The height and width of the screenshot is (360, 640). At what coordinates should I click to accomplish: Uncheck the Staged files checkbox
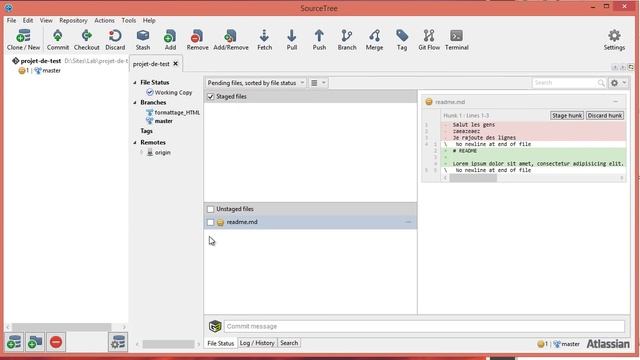pos(211,97)
